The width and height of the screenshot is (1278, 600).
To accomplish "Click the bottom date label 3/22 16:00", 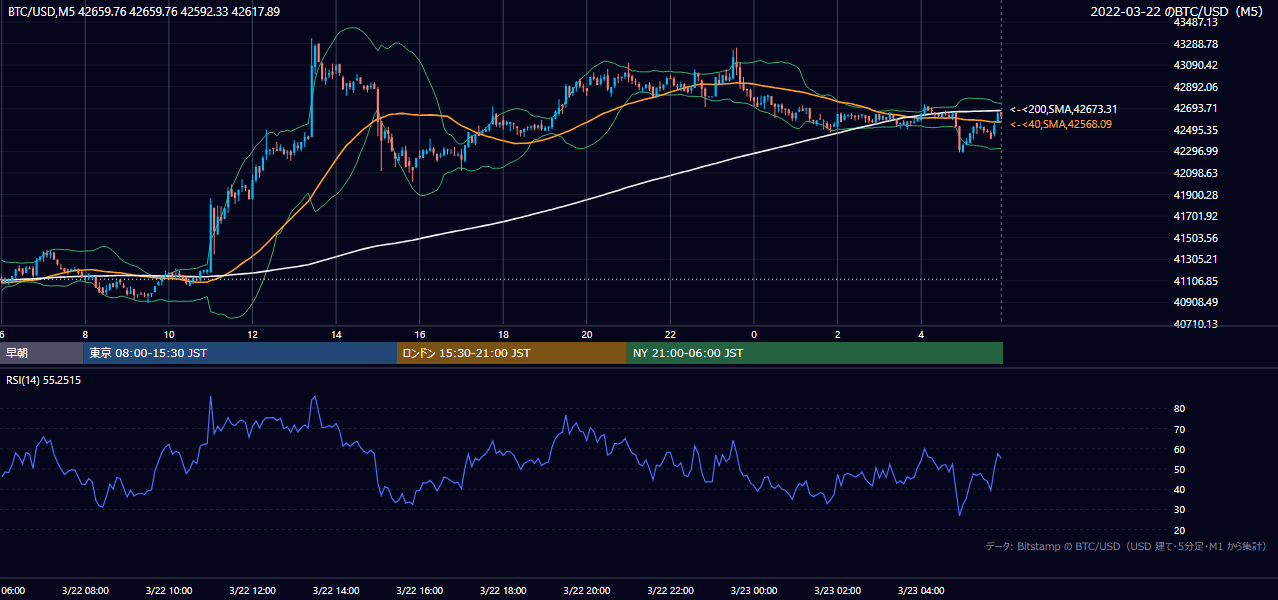I will click(x=420, y=591).
